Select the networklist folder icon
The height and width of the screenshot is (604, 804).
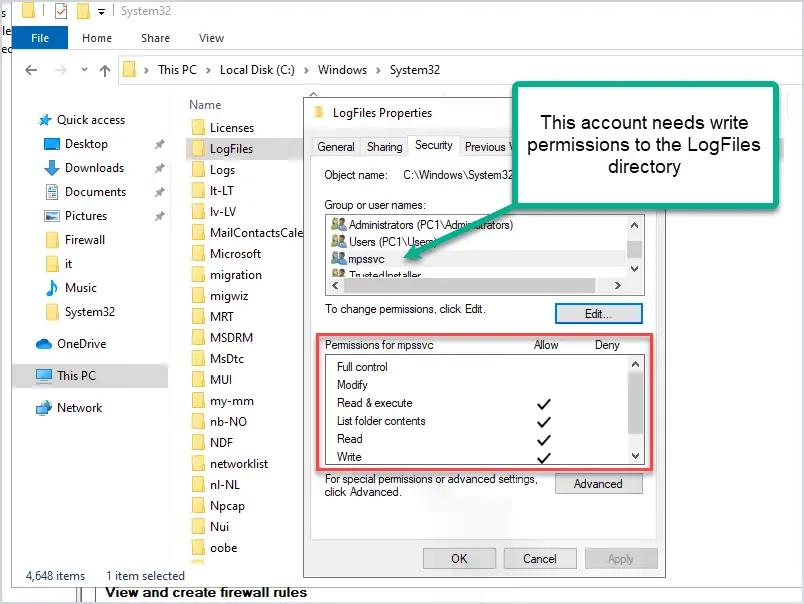(197, 464)
